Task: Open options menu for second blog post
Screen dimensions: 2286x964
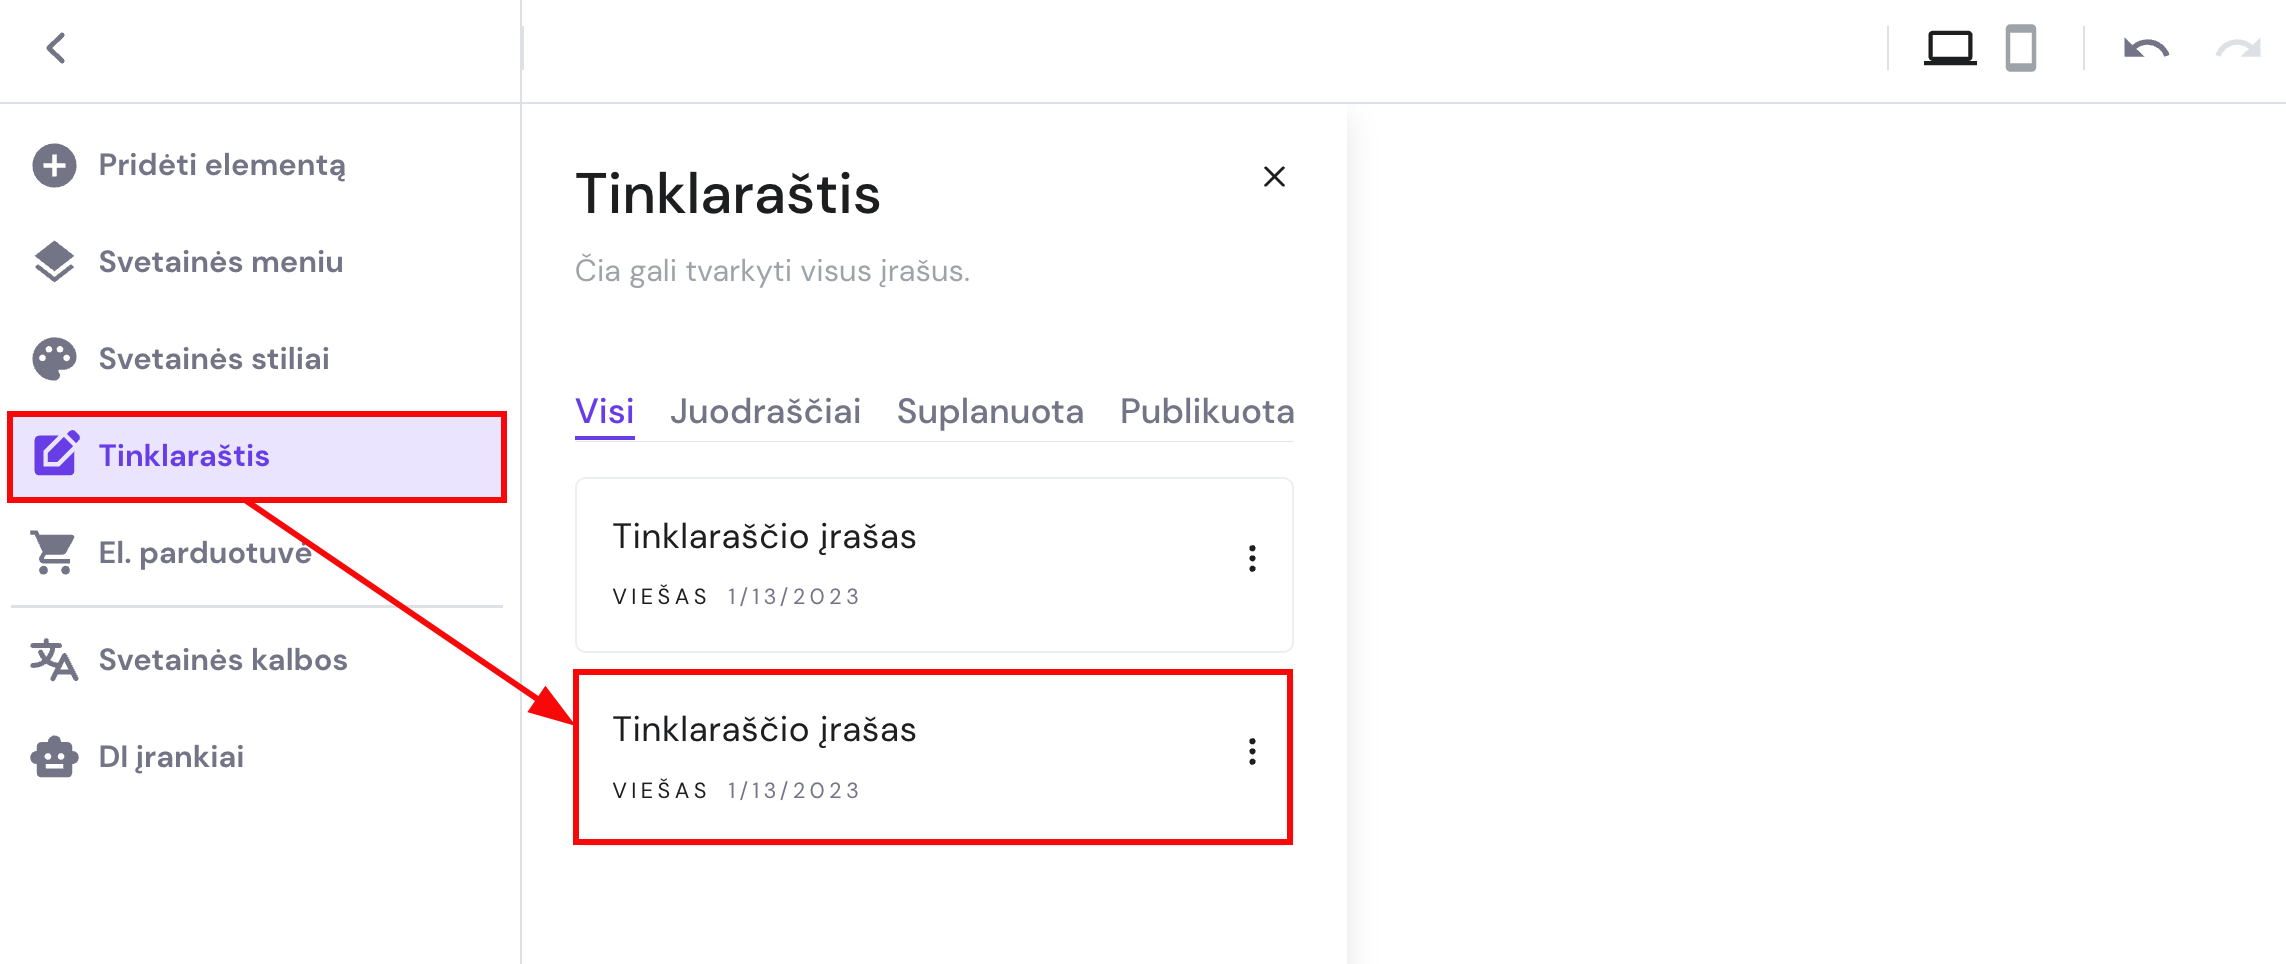Action: tap(1252, 752)
